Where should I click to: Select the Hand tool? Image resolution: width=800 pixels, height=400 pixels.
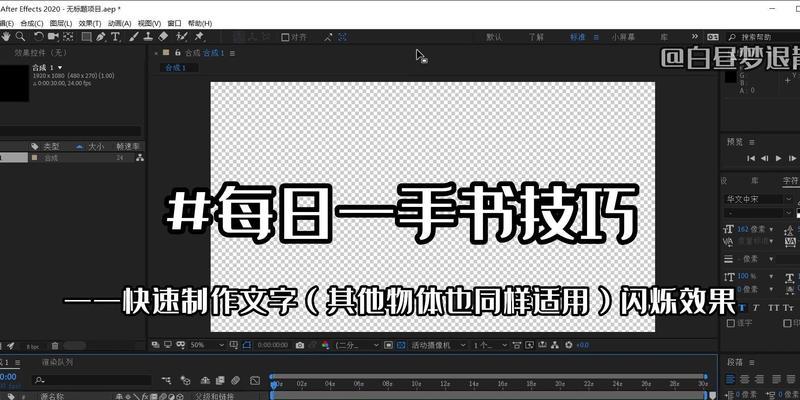6,36
